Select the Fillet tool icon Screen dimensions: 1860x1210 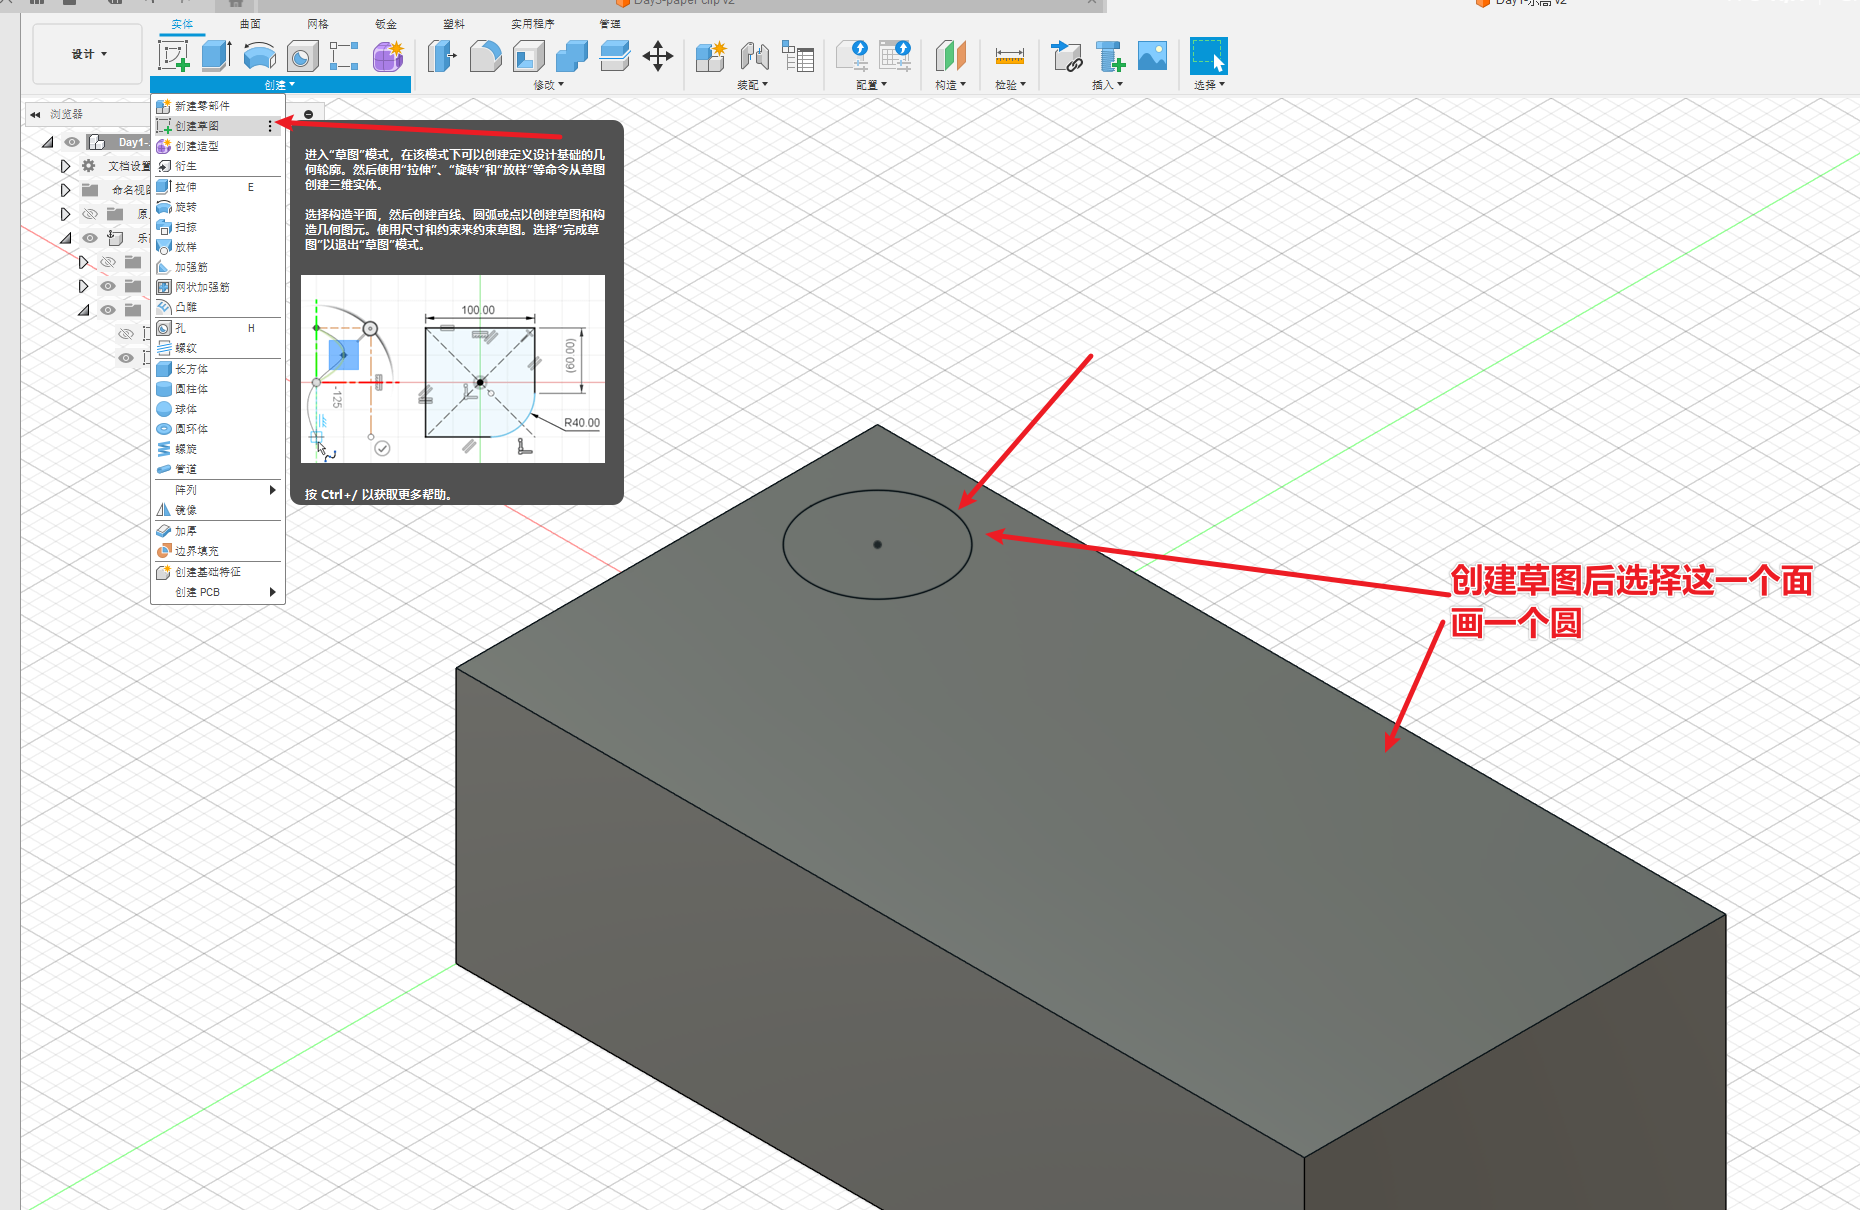[485, 56]
